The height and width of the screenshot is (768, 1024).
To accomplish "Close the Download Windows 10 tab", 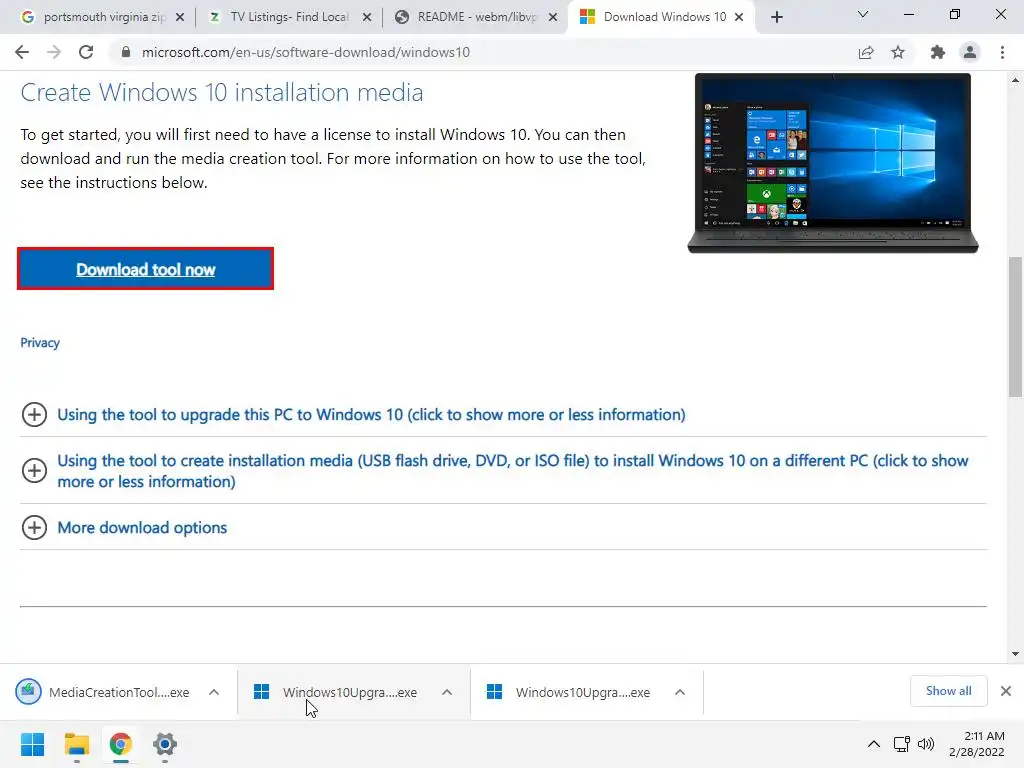I will (x=739, y=17).
